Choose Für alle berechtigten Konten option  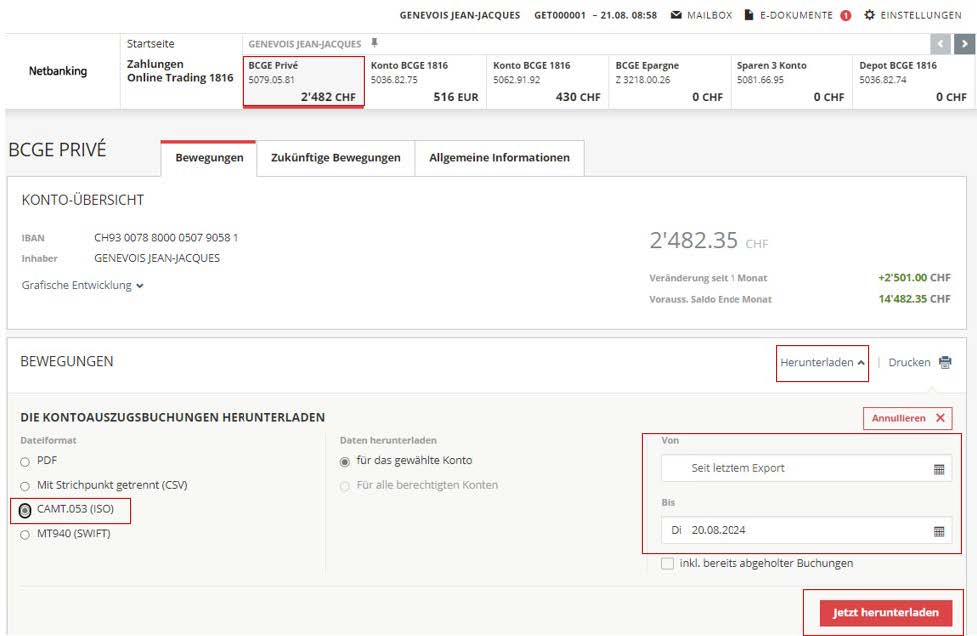coord(345,486)
